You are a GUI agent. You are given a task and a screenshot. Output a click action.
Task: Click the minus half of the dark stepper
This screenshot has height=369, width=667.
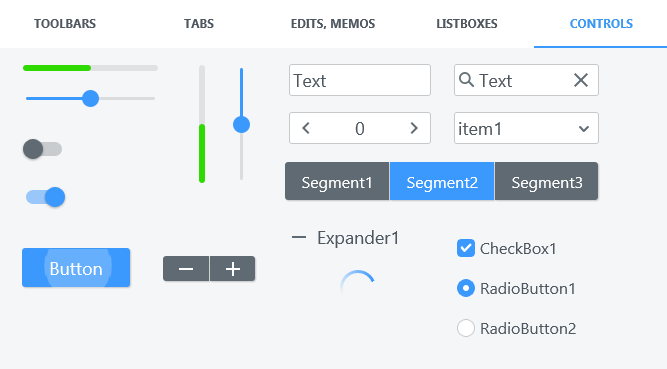[186, 269]
